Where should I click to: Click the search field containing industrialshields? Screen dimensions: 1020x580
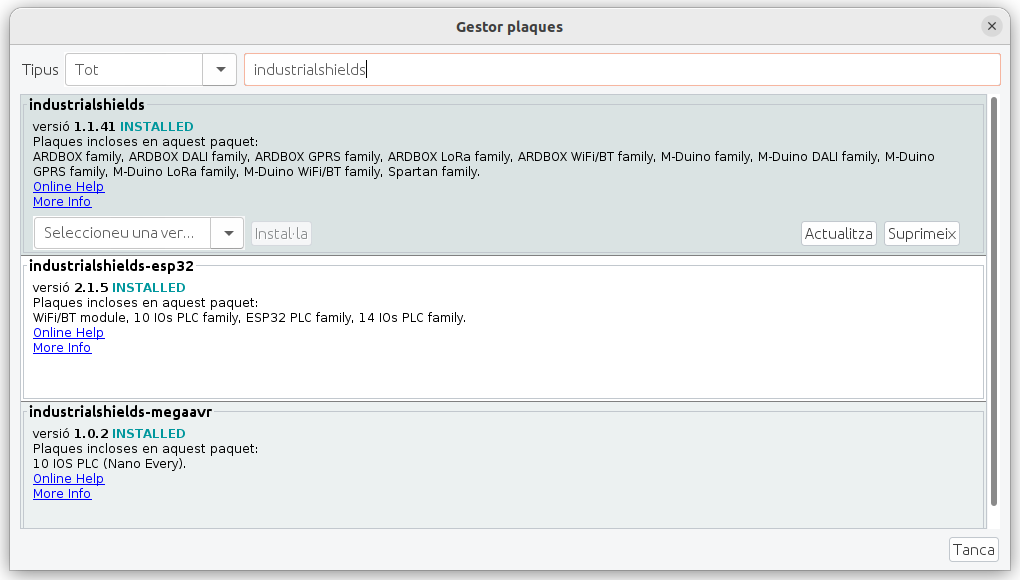tap(622, 70)
